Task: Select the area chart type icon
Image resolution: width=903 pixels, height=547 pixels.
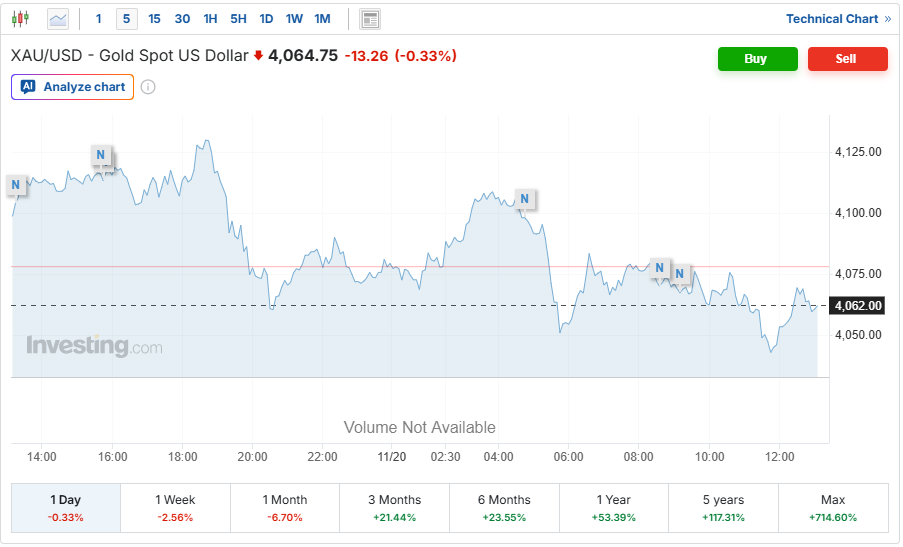Action: coord(58,19)
